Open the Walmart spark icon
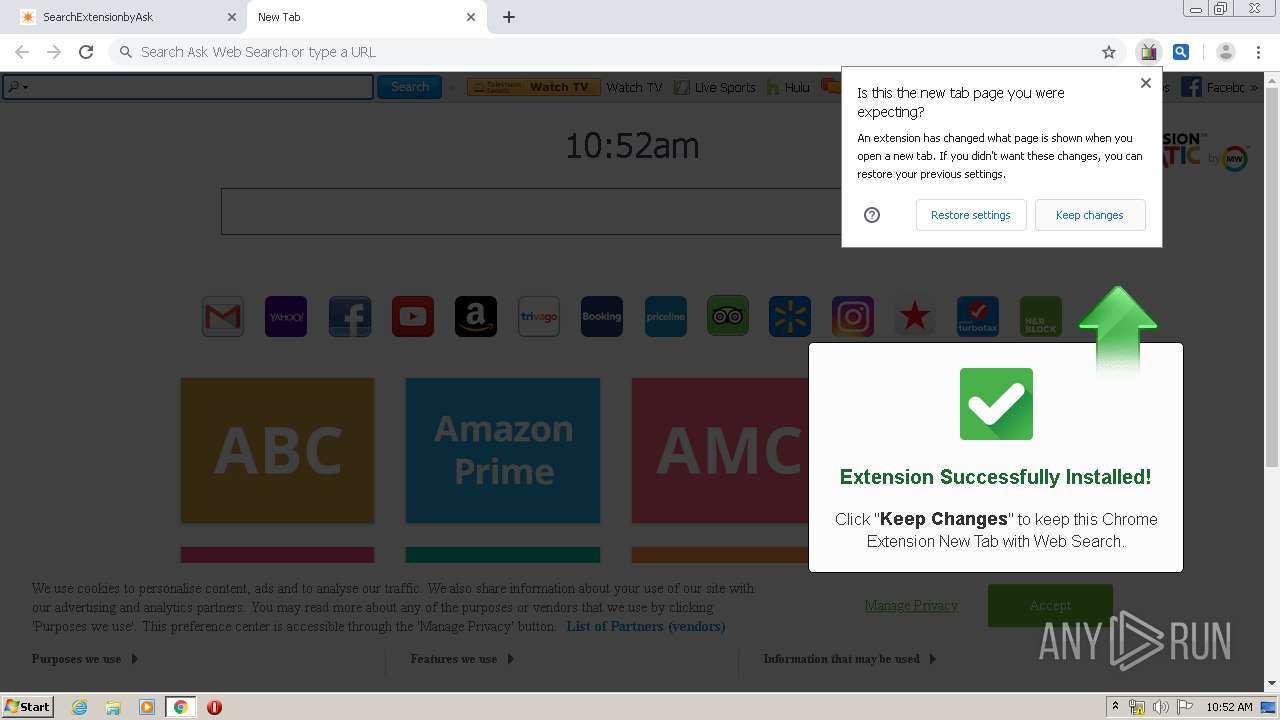 [x=790, y=317]
